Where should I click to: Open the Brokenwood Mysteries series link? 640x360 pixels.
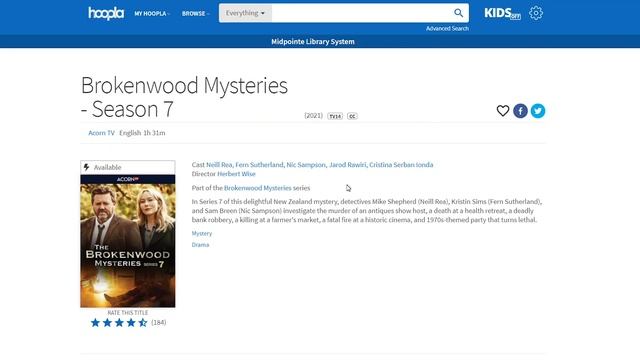(x=258, y=188)
